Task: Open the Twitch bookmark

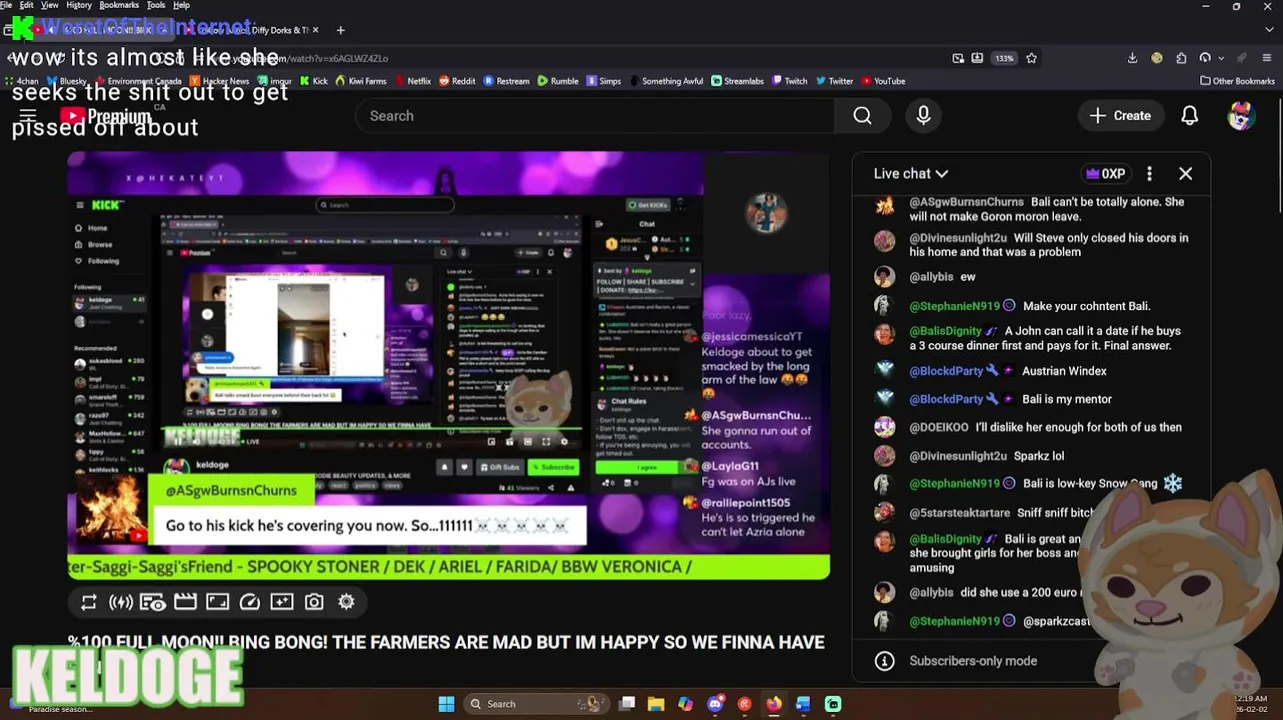Action: coord(789,81)
